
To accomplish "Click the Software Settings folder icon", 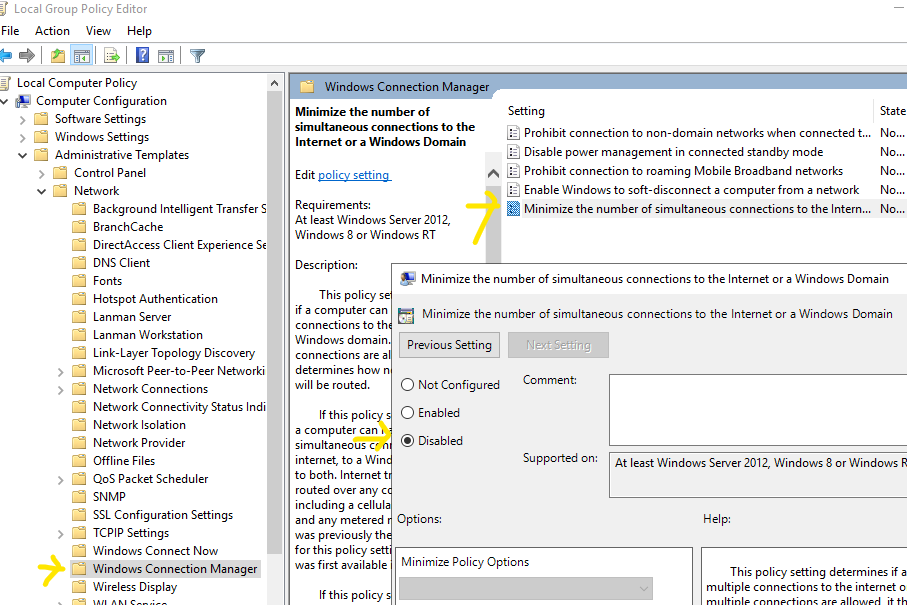I will point(41,119).
